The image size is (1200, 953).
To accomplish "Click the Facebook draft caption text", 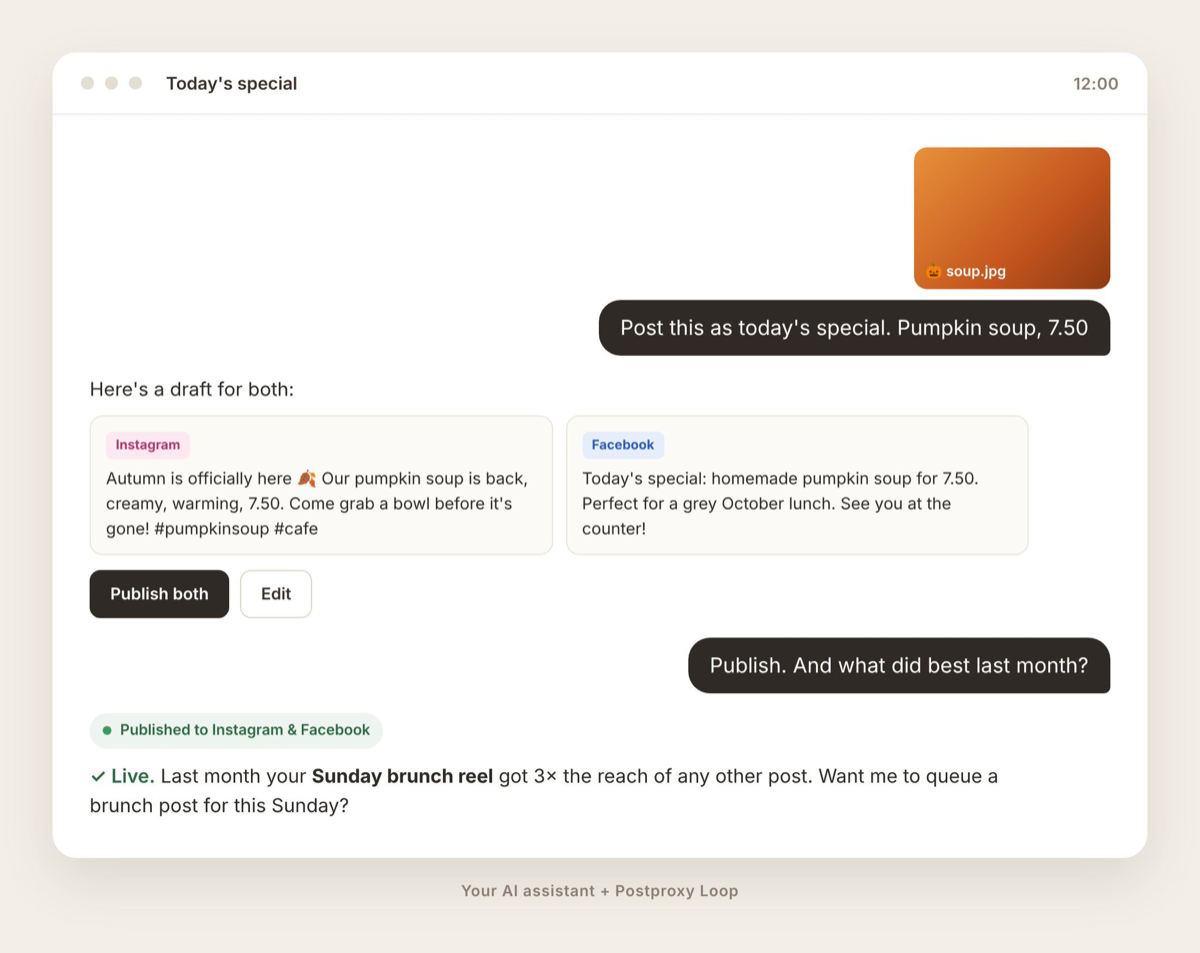I will pos(780,503).
